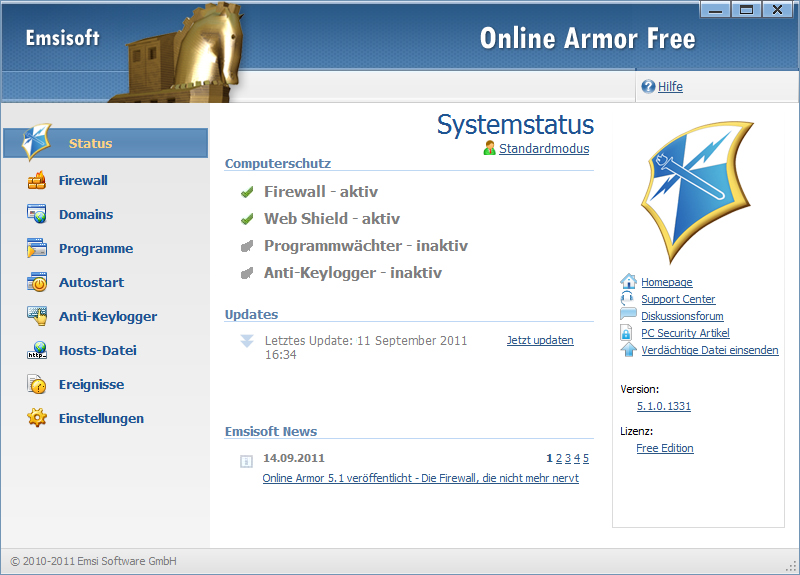Go to the Programme section
The image size is (800, 575).
coord(96,248)
